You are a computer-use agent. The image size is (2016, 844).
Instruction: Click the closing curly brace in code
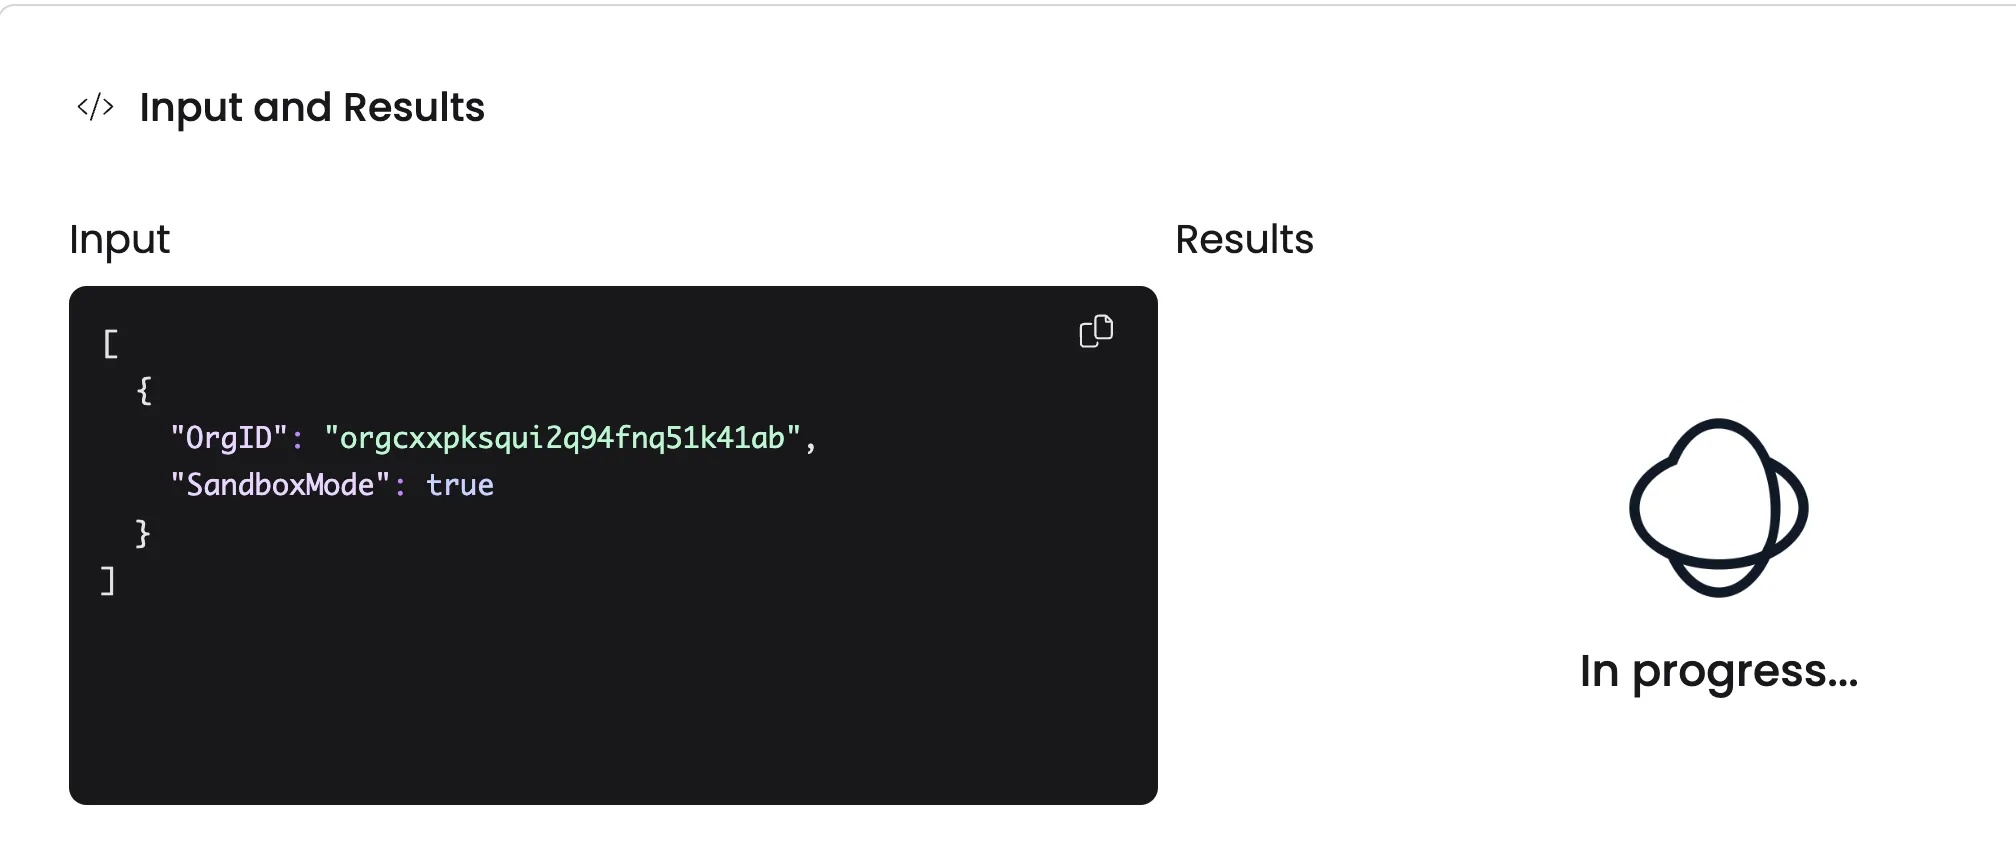pyautogui.click(x=143, y=533)
